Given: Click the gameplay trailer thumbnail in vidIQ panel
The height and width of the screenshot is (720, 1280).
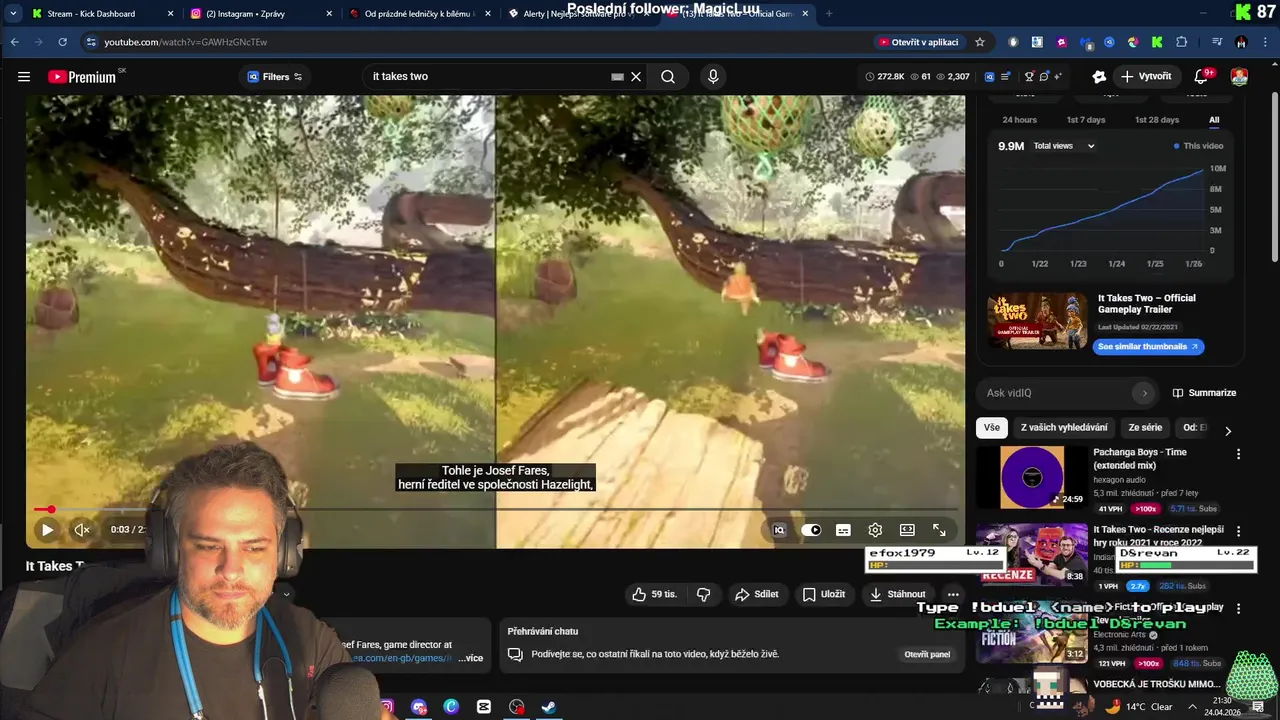Looking at the screenshot, I should coord(1037,321).
